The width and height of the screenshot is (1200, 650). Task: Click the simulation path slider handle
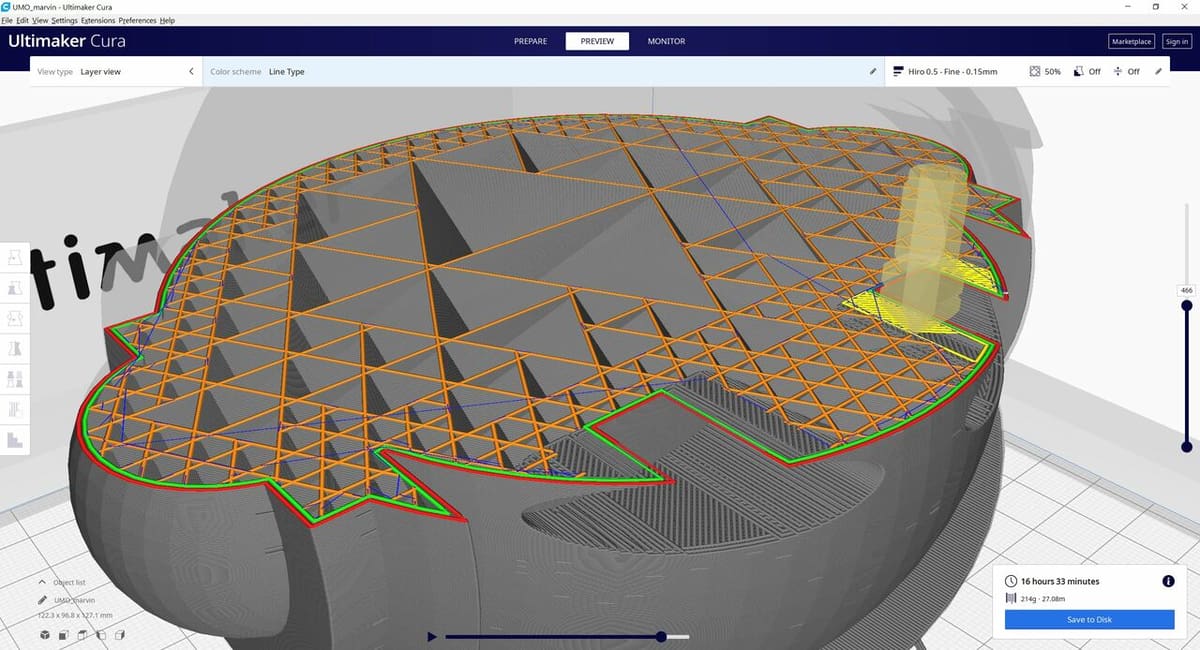pyautogui.click(x=661, y=636)
